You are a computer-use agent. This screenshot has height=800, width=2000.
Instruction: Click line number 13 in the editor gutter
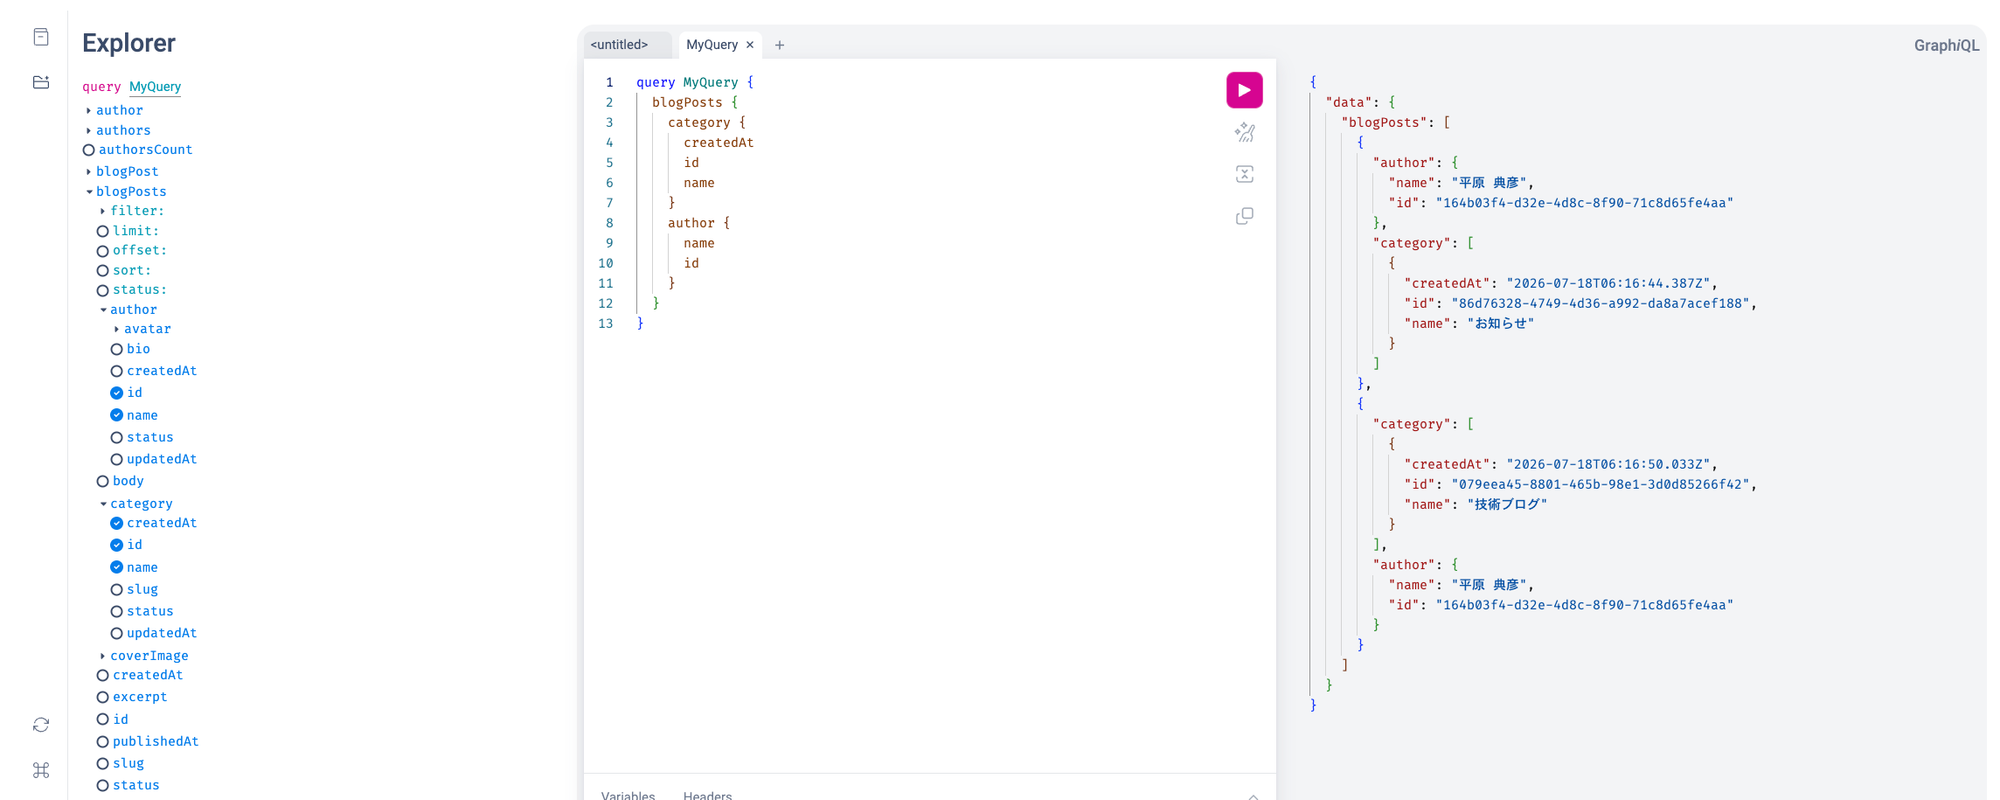click(605, 324)
